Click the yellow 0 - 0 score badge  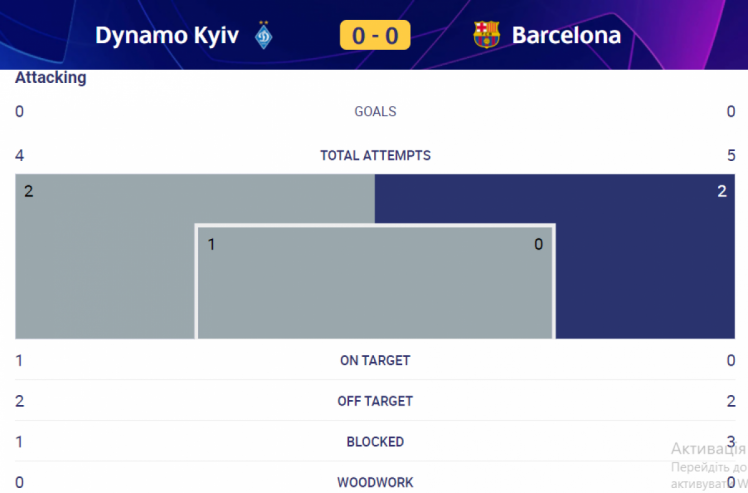coord(375,35)
